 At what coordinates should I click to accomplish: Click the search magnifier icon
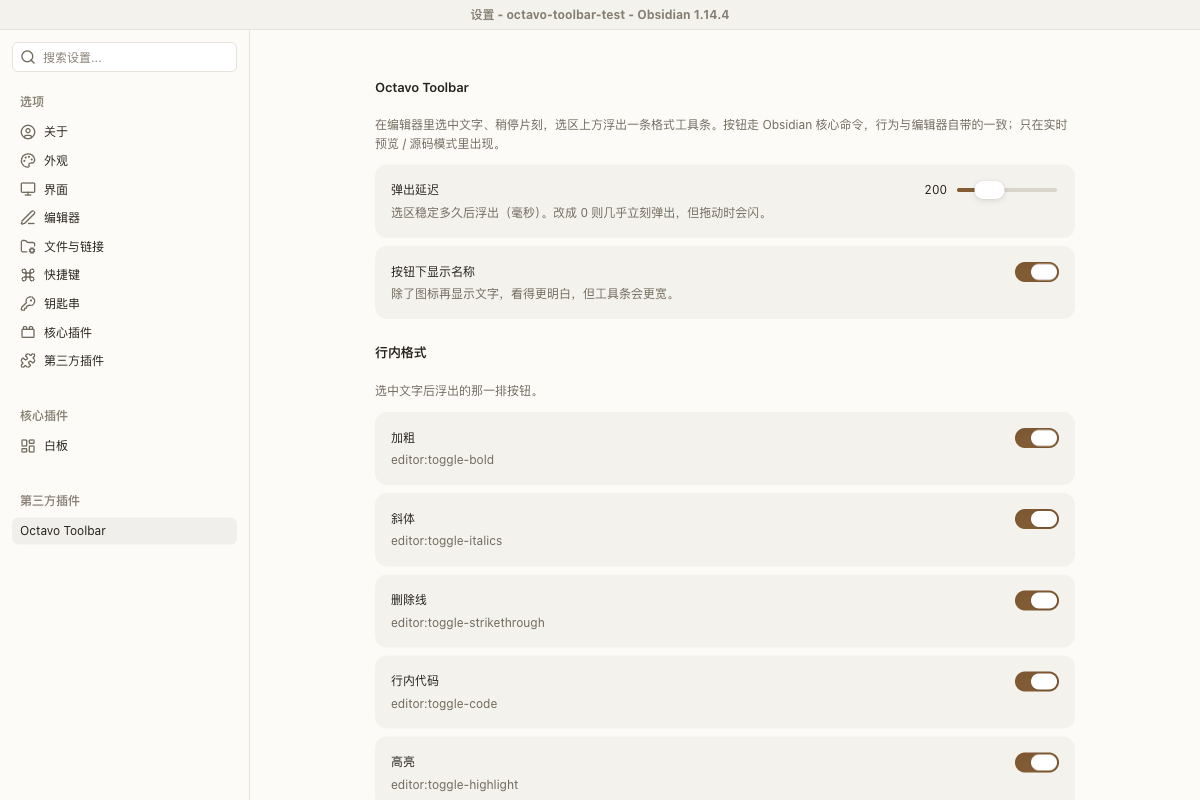(x=28, y=57)
